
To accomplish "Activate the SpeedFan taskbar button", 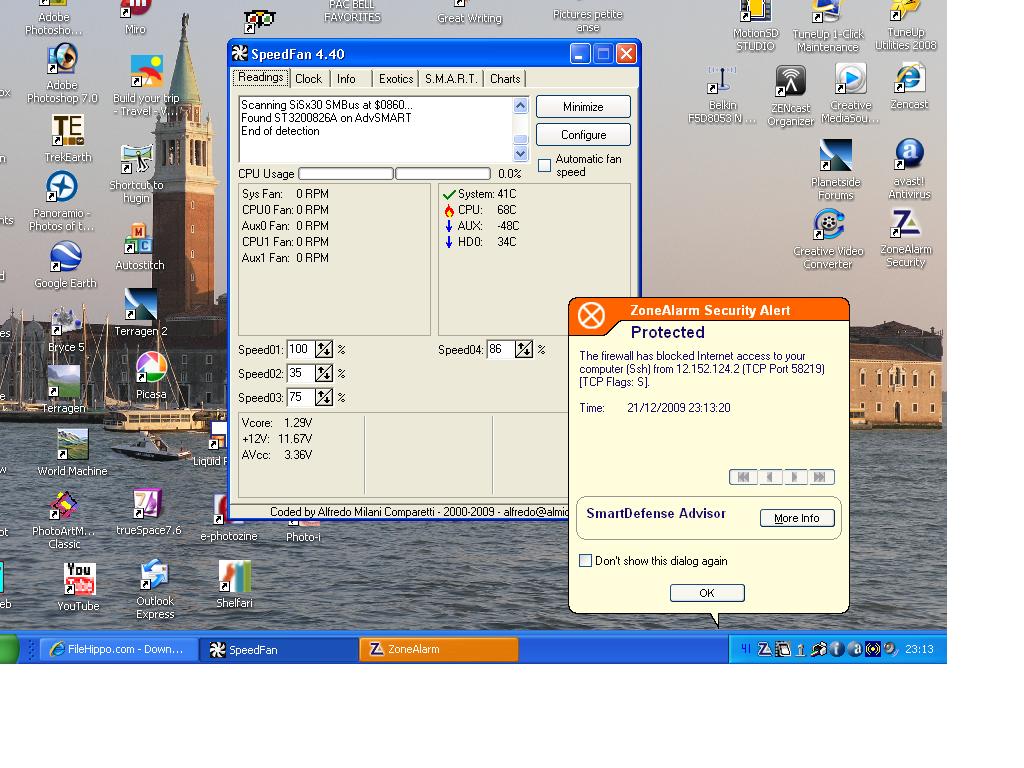I will point(279,649).
